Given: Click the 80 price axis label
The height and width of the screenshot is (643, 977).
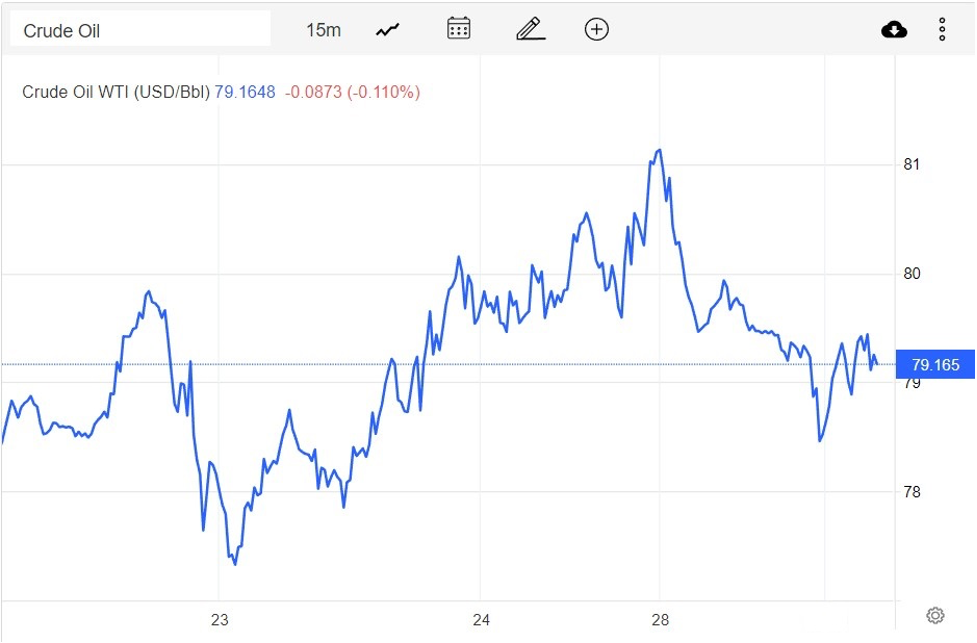Looking at the screenshot, I should pyautogui.click(x=912, y=274).
